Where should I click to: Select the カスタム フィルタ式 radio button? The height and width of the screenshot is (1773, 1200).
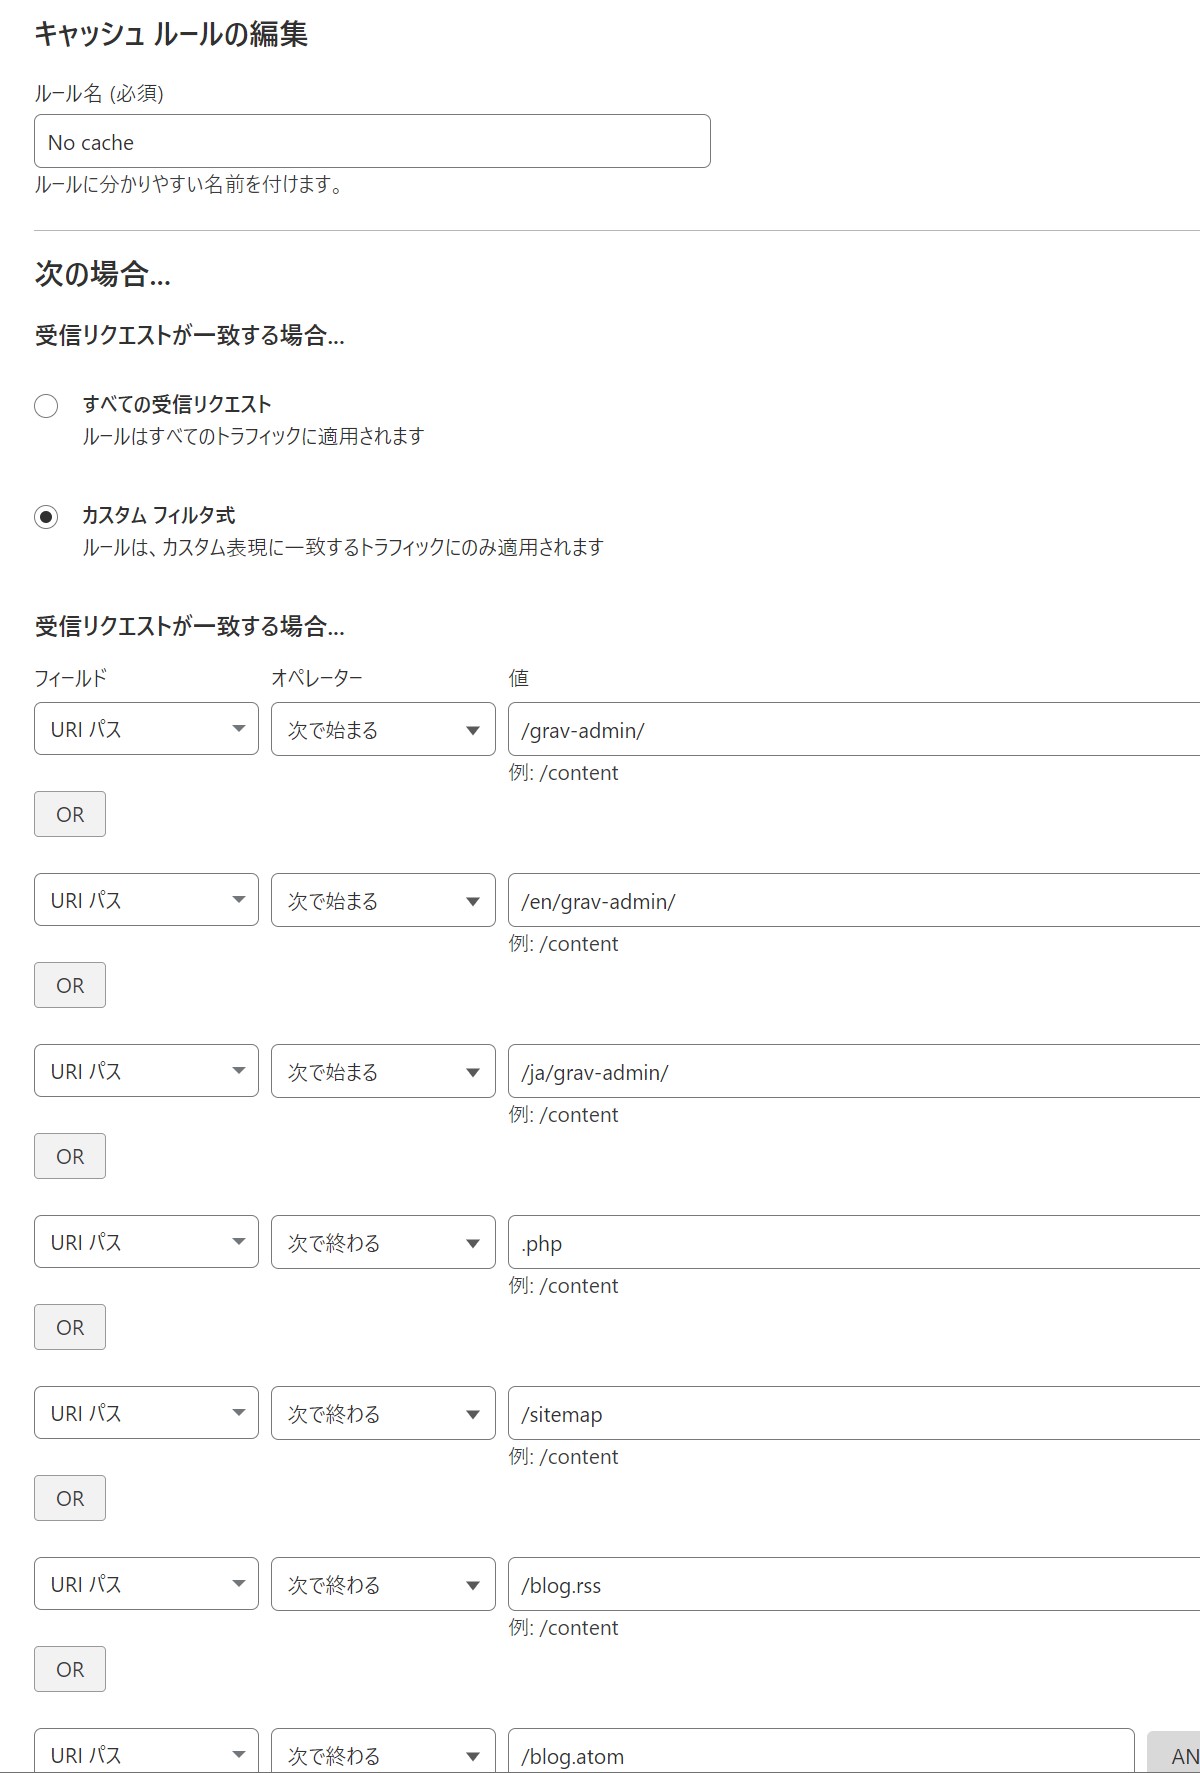(x=46, y=517)
